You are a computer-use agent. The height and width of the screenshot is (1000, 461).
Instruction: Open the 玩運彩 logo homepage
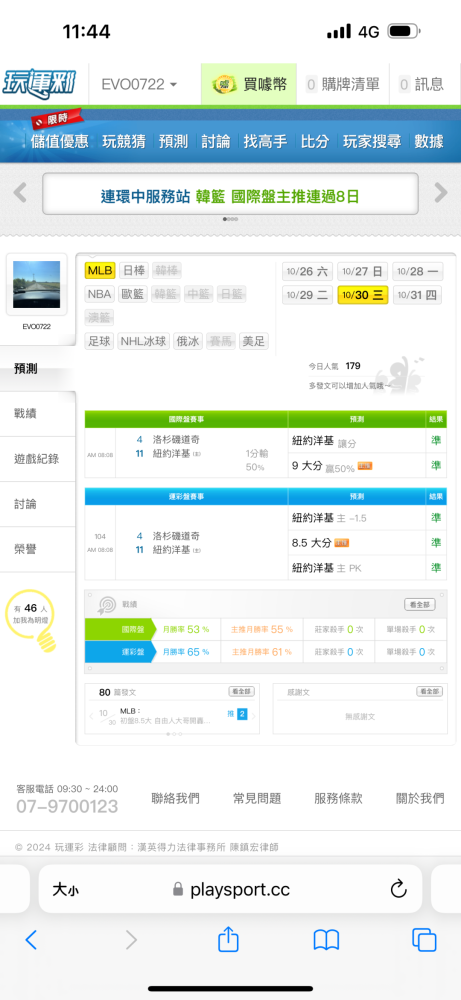click(x=40, y=84)
